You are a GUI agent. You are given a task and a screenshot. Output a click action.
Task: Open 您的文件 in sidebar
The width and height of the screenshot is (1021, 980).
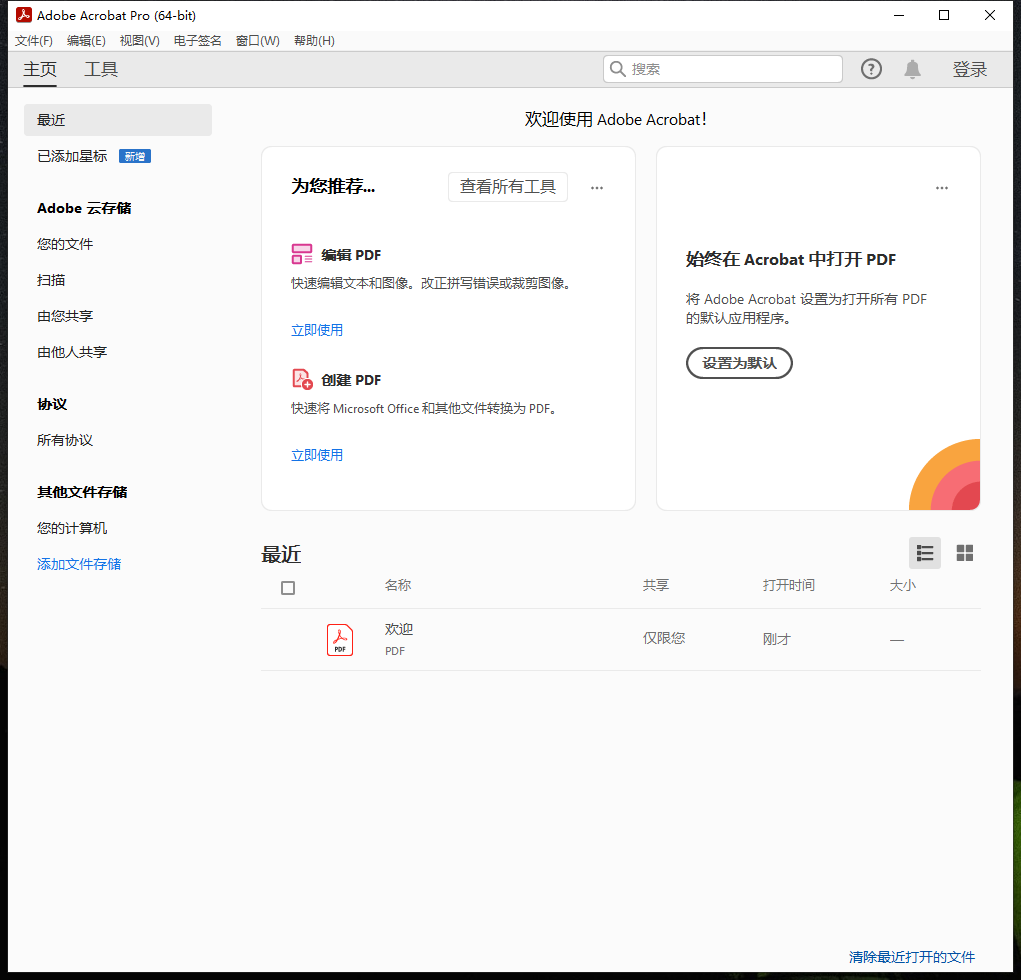pos(64,244)
